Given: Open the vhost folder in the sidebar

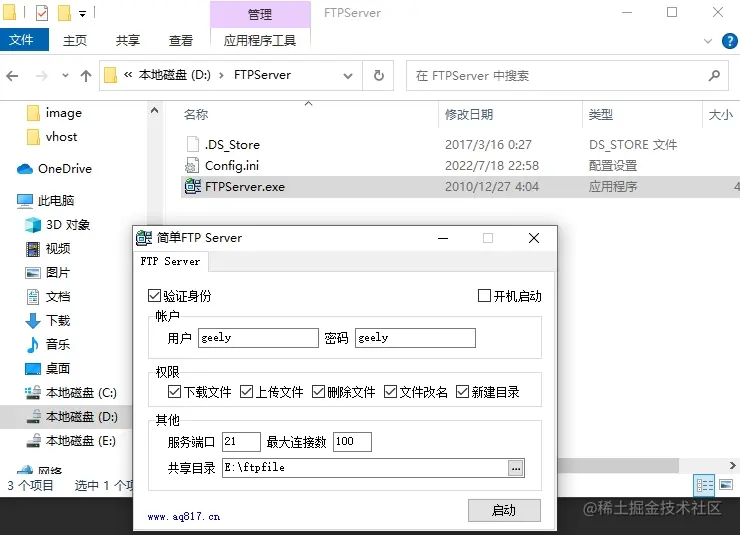Looking at the screenshot, I should tap(52, 137).
